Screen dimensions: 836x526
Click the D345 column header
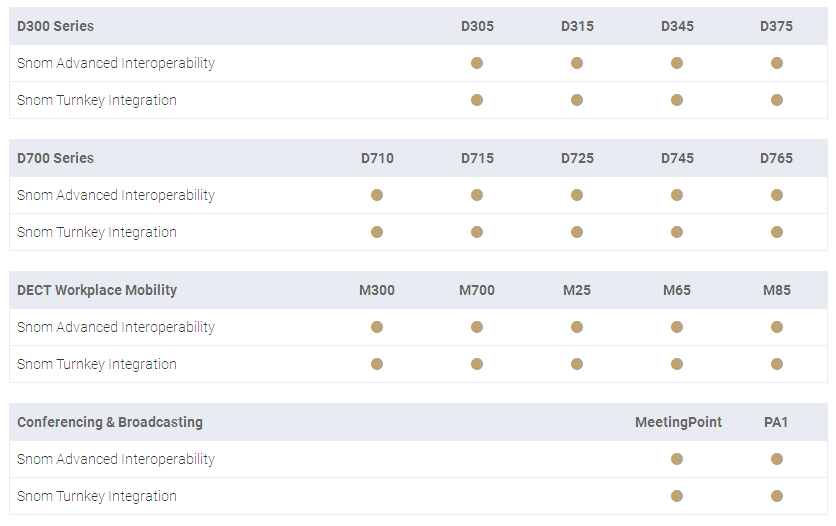pos(677,26)
